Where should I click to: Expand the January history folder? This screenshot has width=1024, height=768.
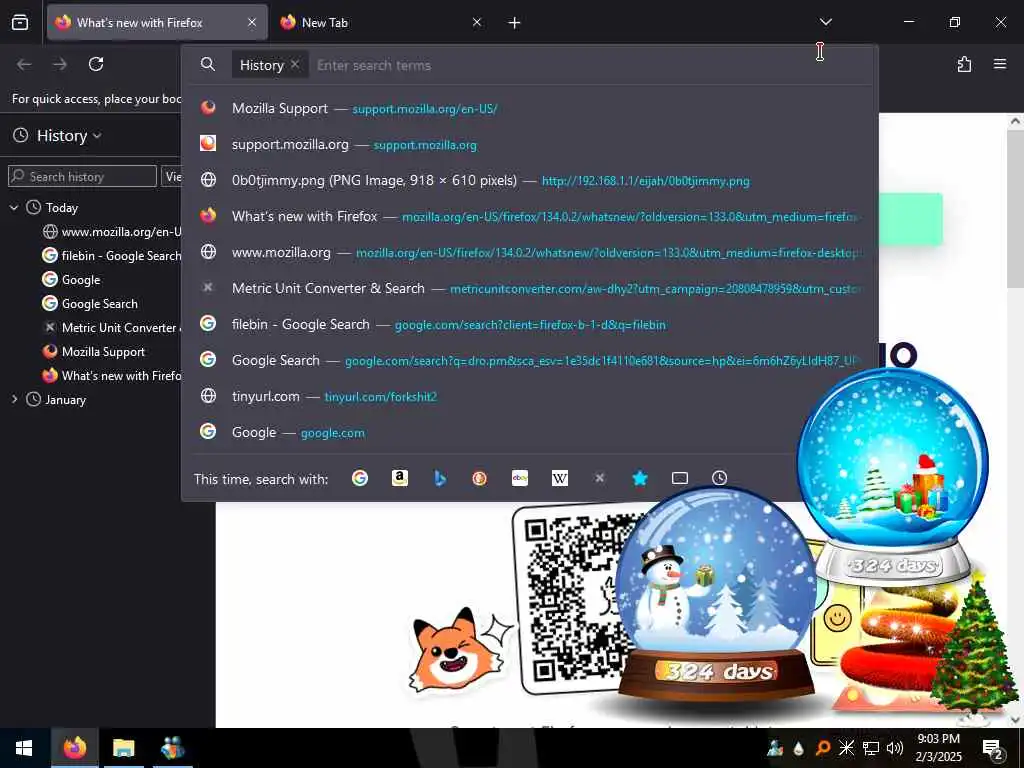pos(14,399)
